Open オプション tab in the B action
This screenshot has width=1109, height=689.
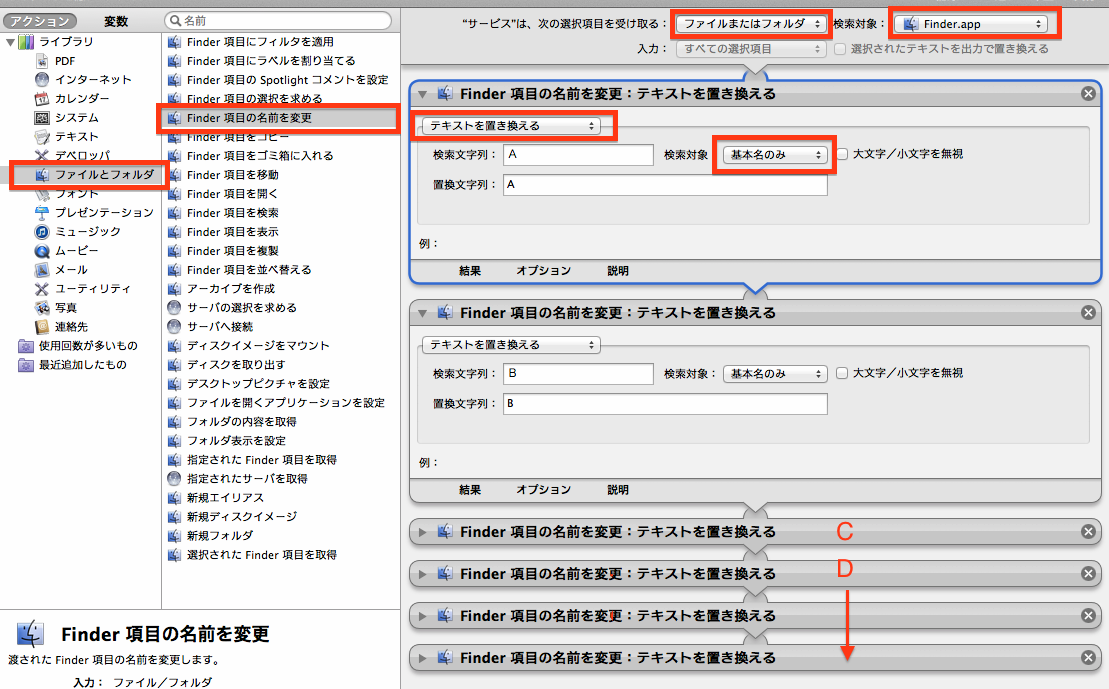point(543,490)
